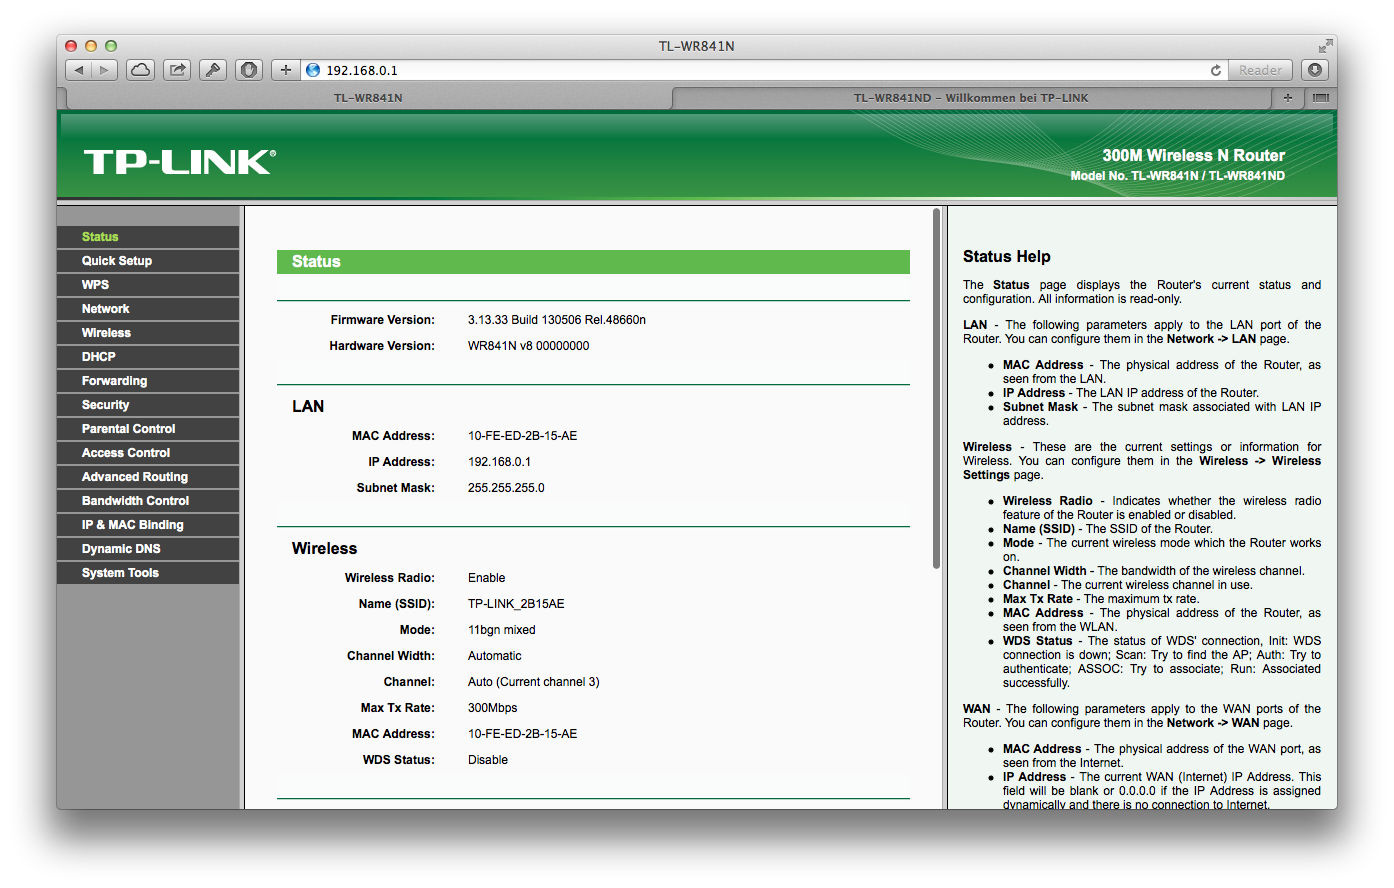Open System Tools in the sidebar
The image size is (1394, 888).
pos(148,573)
